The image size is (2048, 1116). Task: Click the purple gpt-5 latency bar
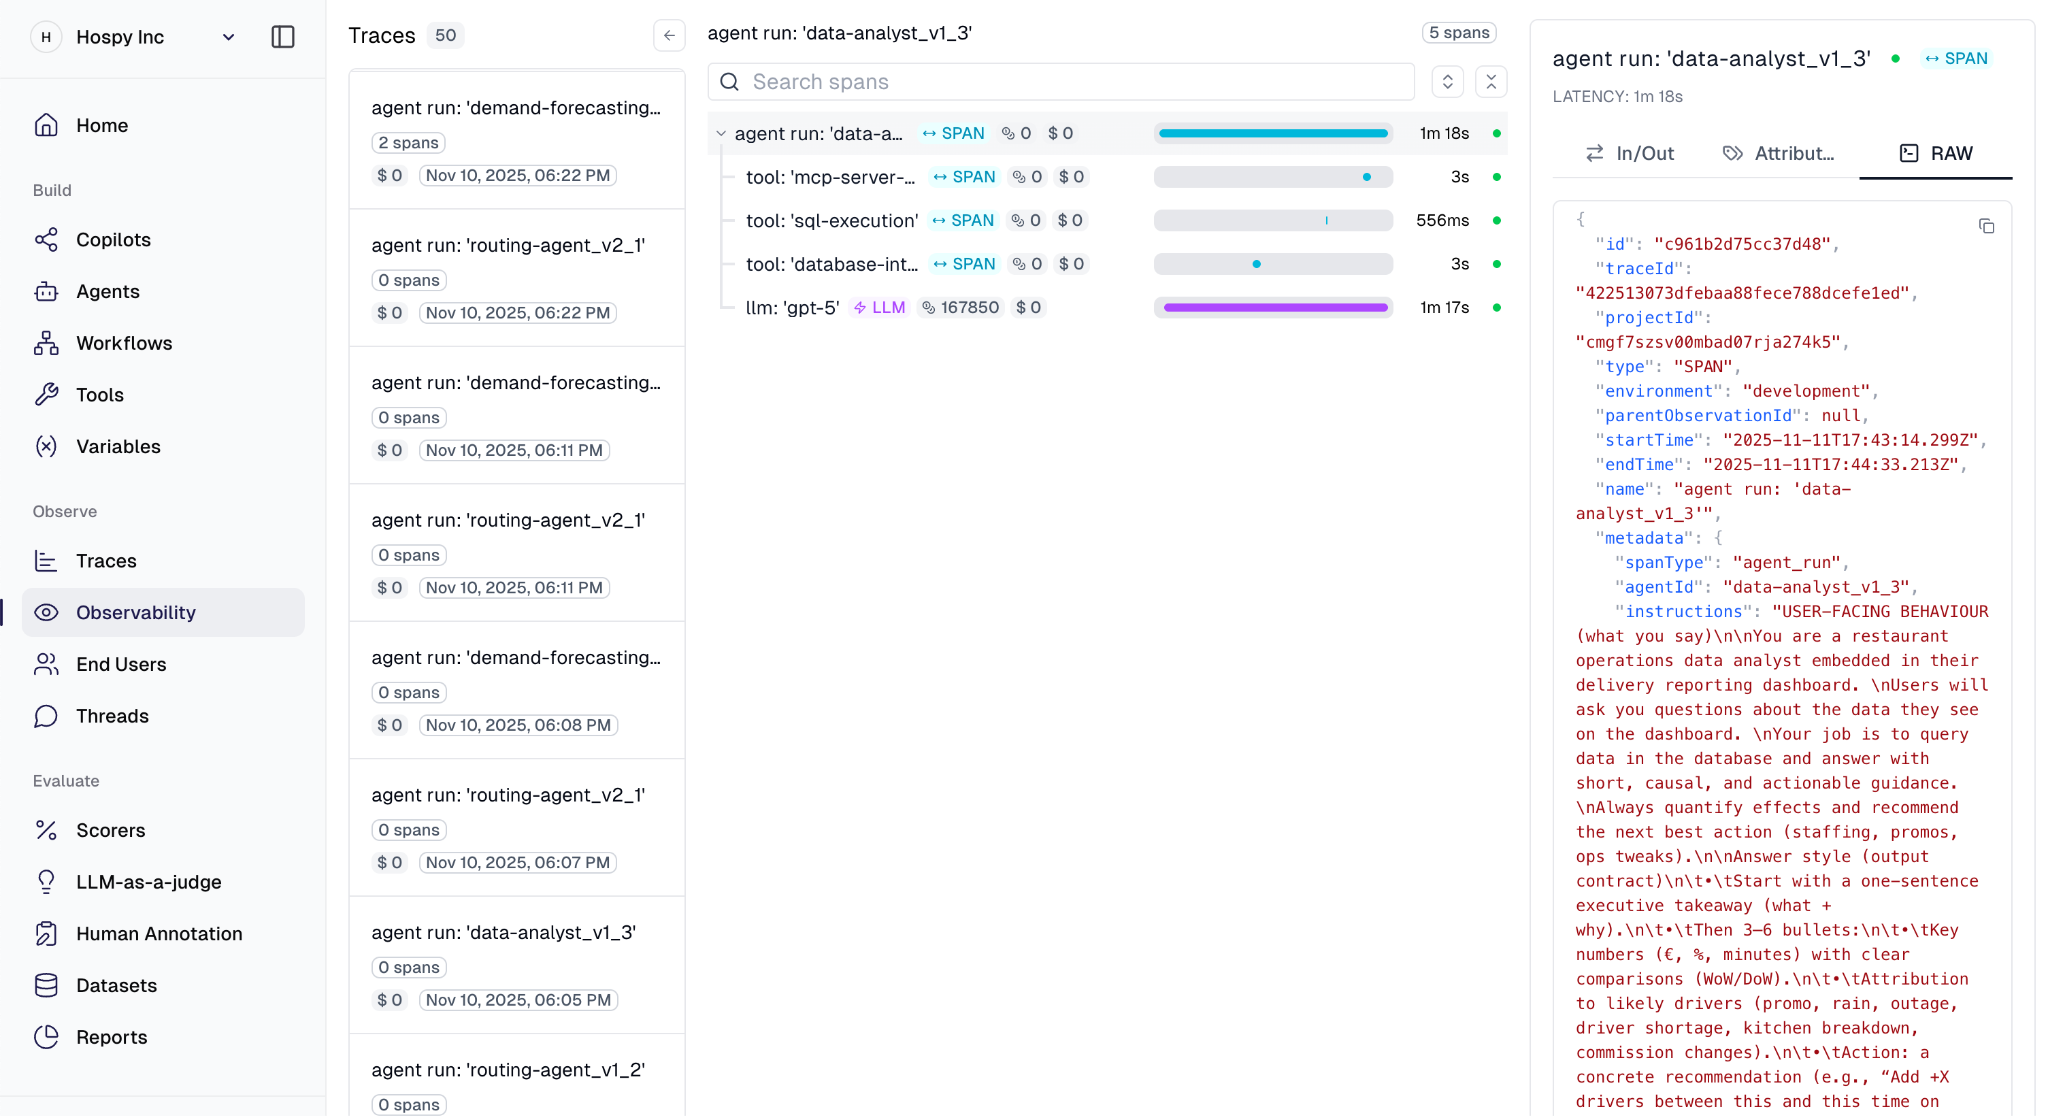[1275, 307]
